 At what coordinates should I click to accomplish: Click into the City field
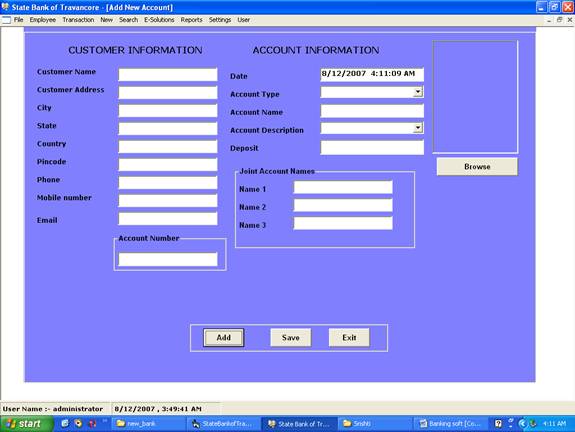[x=168, y=110]
